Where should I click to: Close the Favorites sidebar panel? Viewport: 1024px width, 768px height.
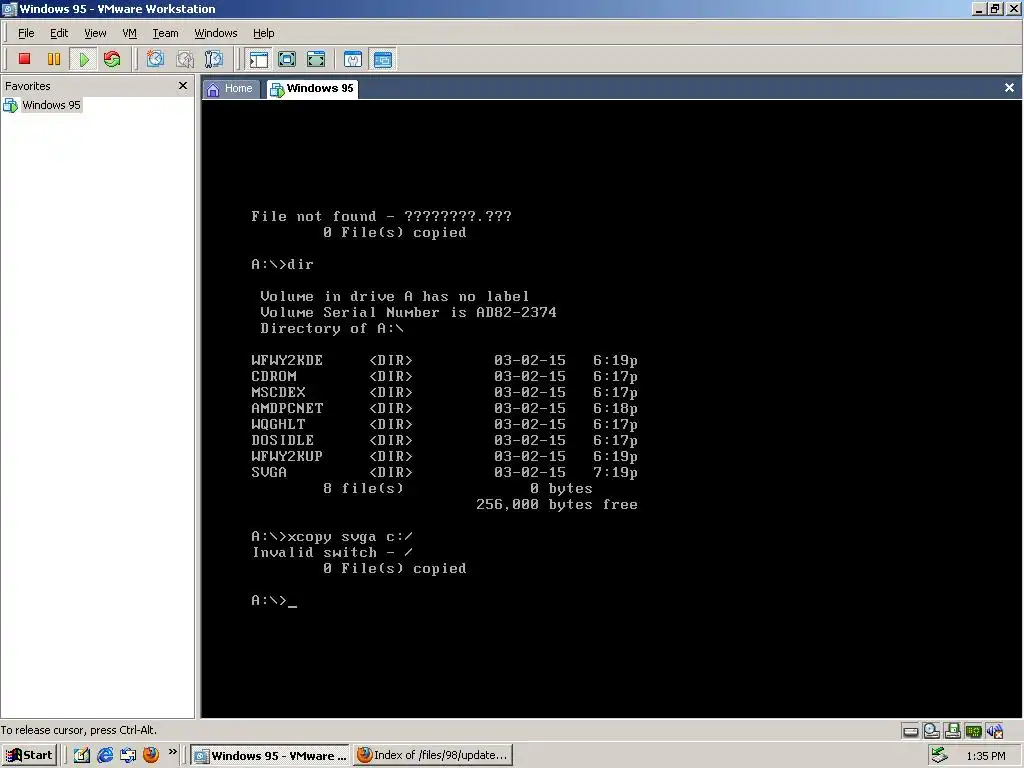click(x=183, y=86)
